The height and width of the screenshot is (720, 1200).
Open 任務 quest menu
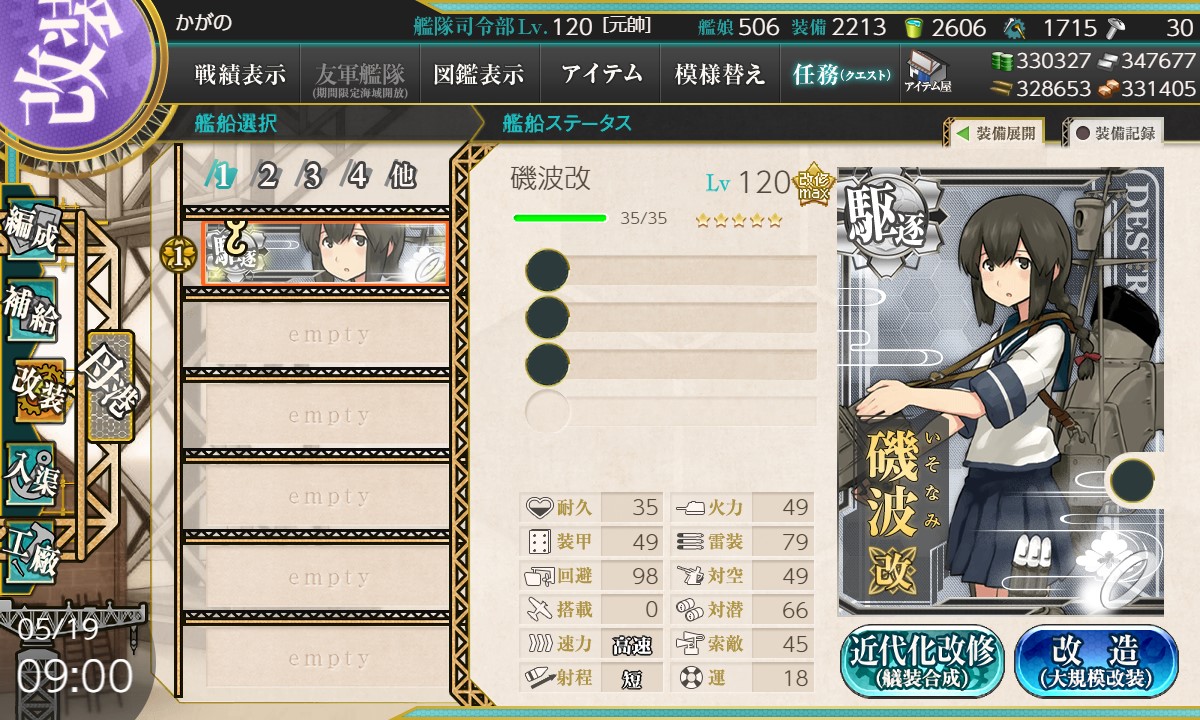(x=840, y=74)
